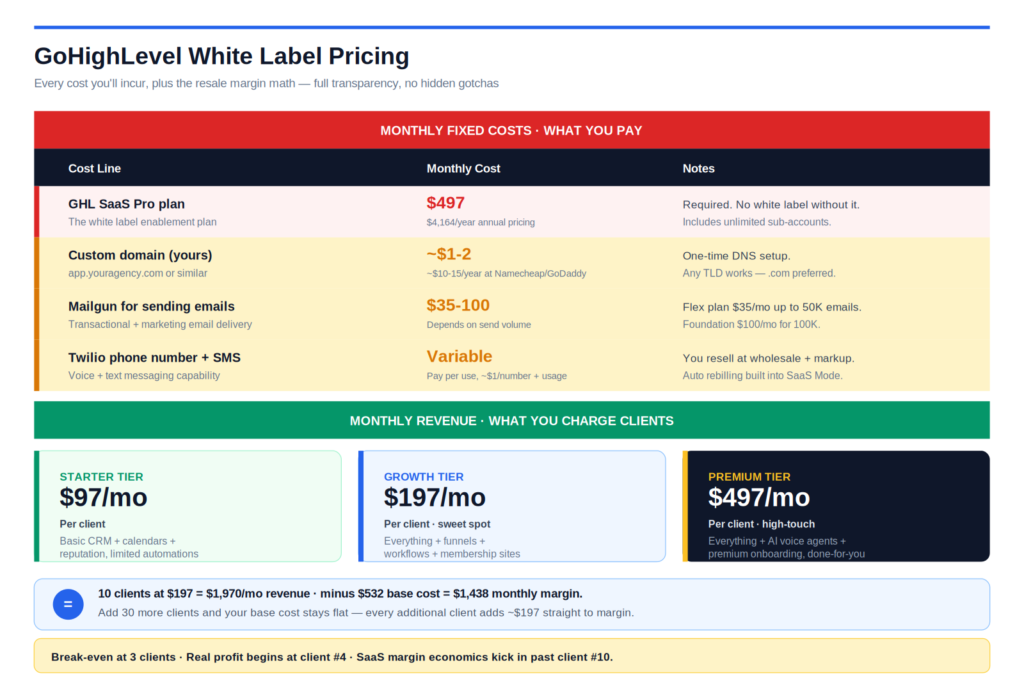Click 'Pay per use, ~$1/number + usage' text

point(496,376)
